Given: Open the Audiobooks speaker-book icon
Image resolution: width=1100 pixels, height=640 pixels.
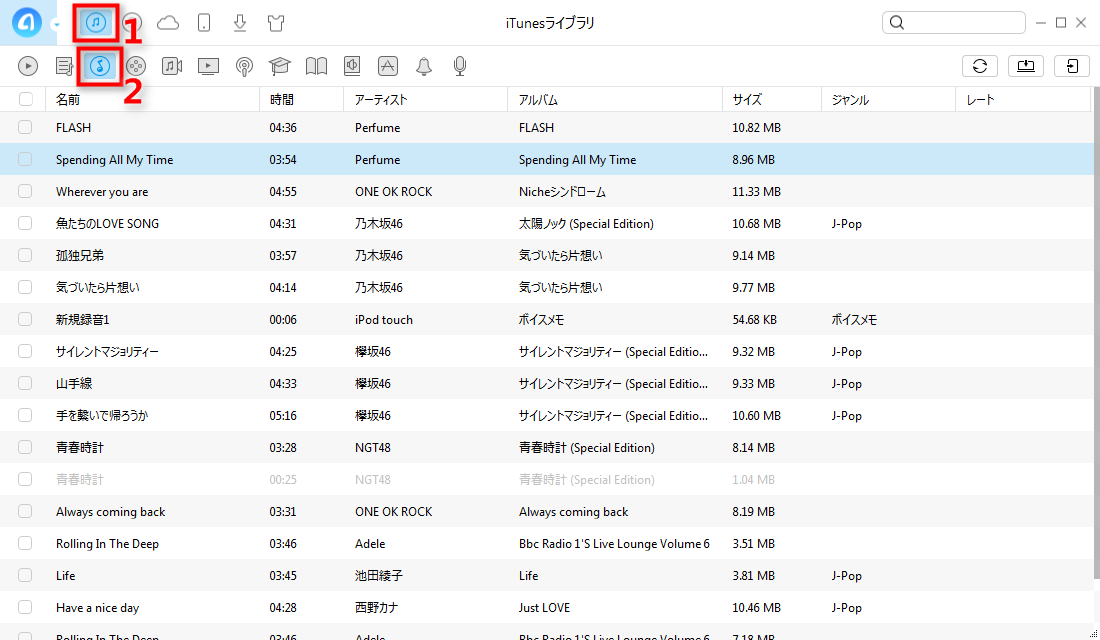Looking at the screenshot, I should pyautogui.click(x=352, y=66).
